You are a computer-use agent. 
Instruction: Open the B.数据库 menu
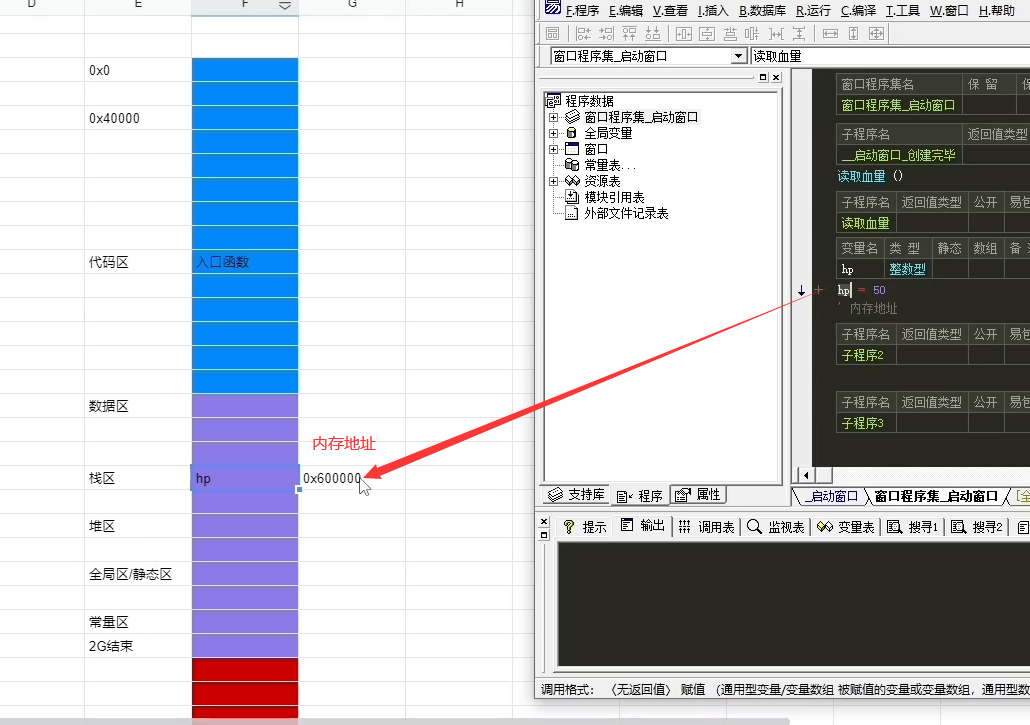point(763,11)
